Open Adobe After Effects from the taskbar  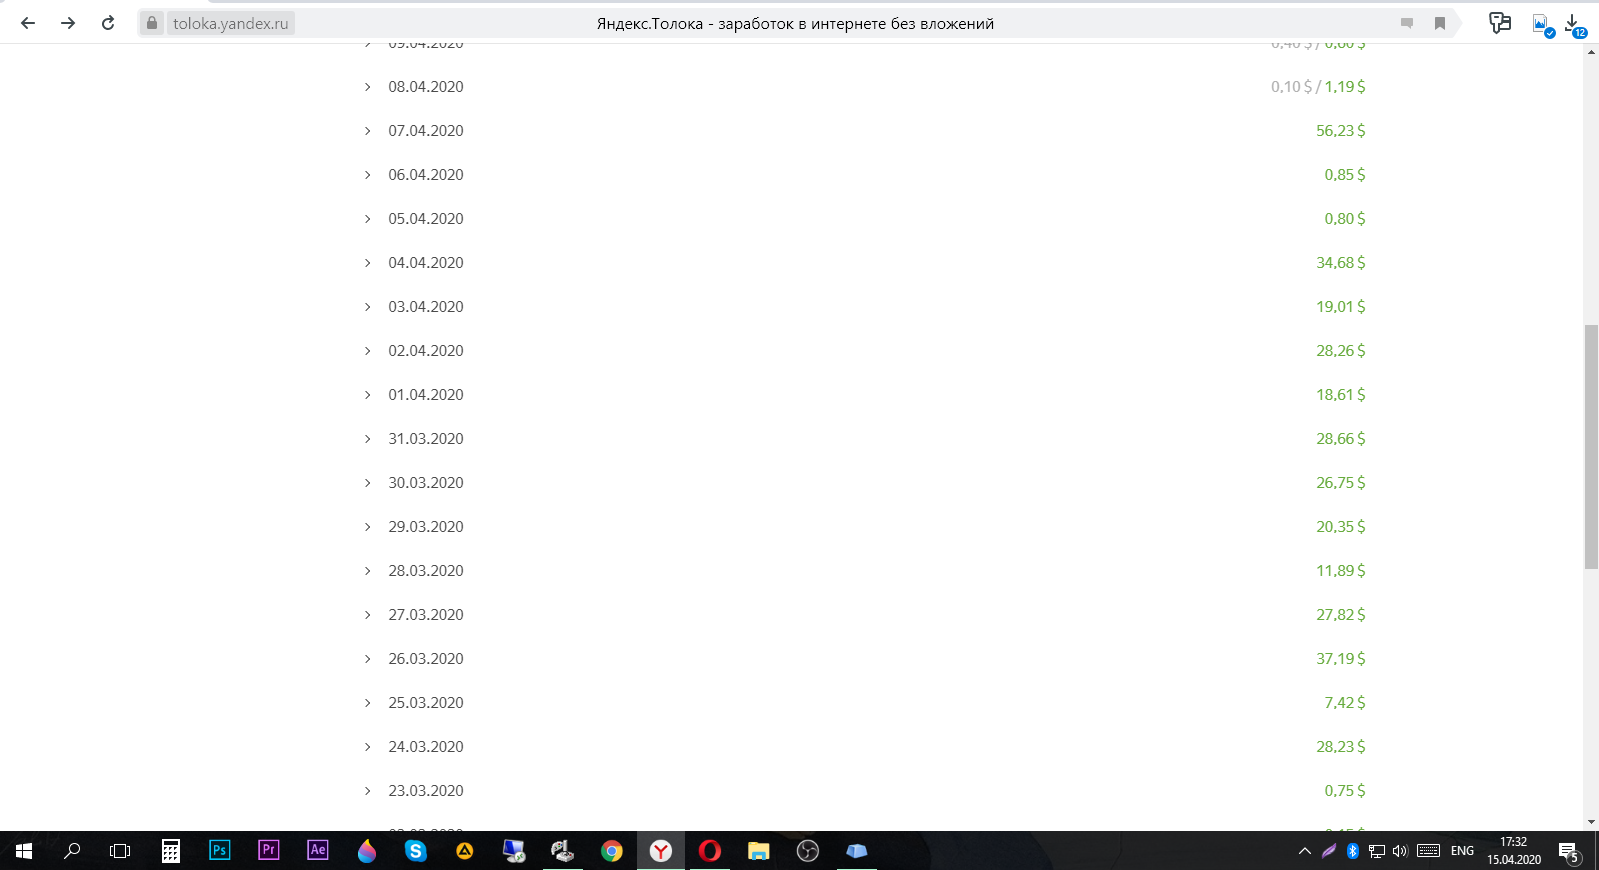coord(318,851)
